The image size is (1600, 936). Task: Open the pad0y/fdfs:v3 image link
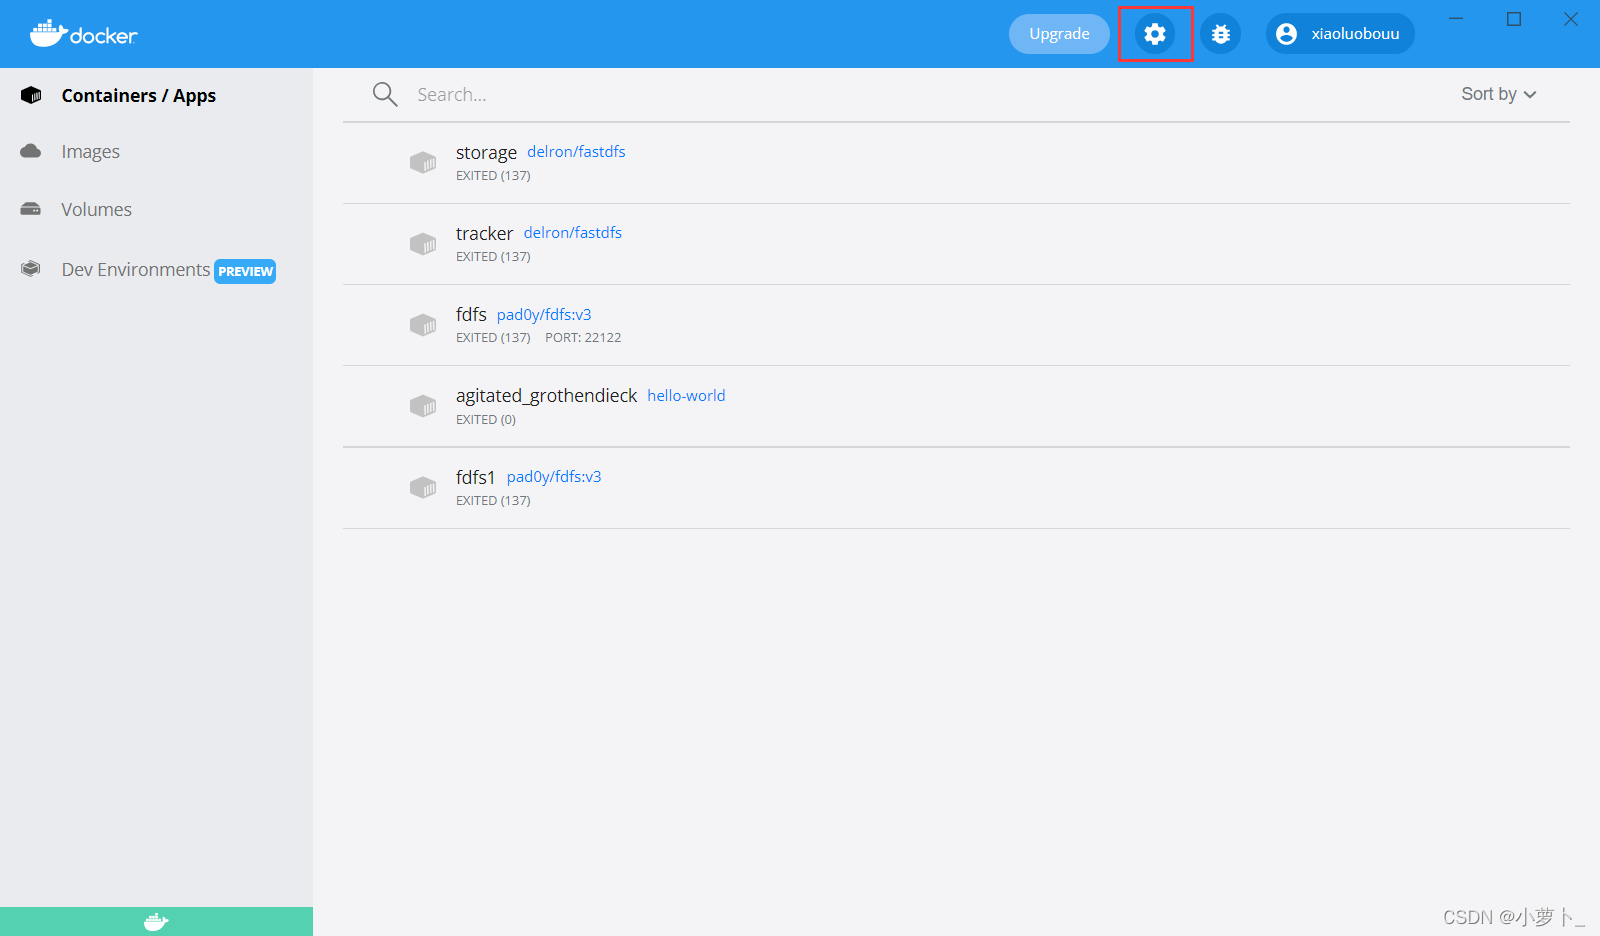click(543, 313)
